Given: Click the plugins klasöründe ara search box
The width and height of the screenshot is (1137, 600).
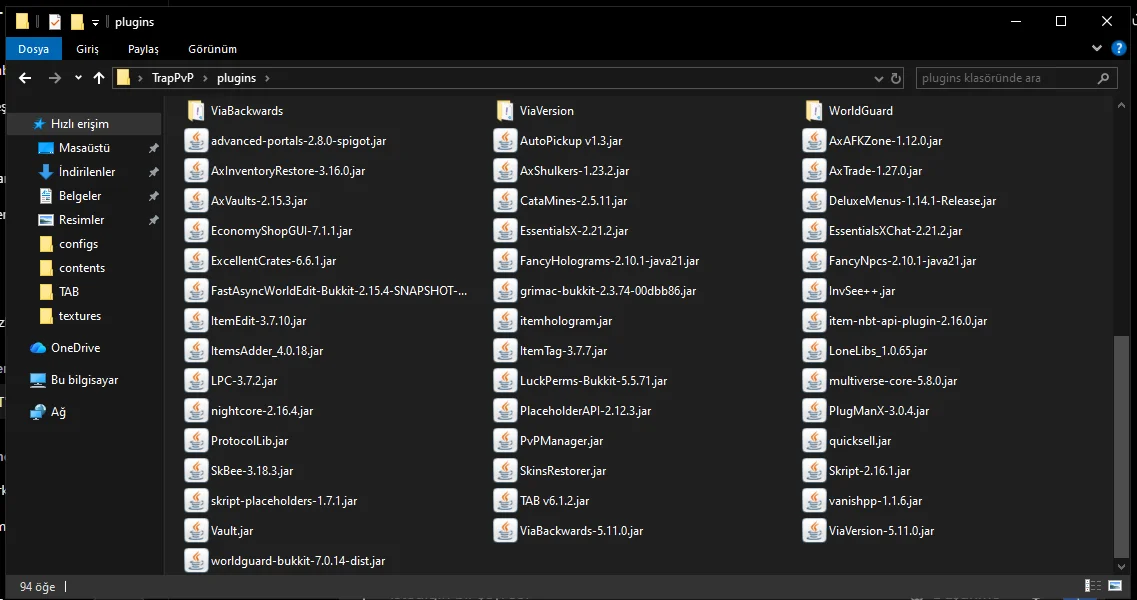Looking at the screenshot, I should click(x=1016, y=78).
